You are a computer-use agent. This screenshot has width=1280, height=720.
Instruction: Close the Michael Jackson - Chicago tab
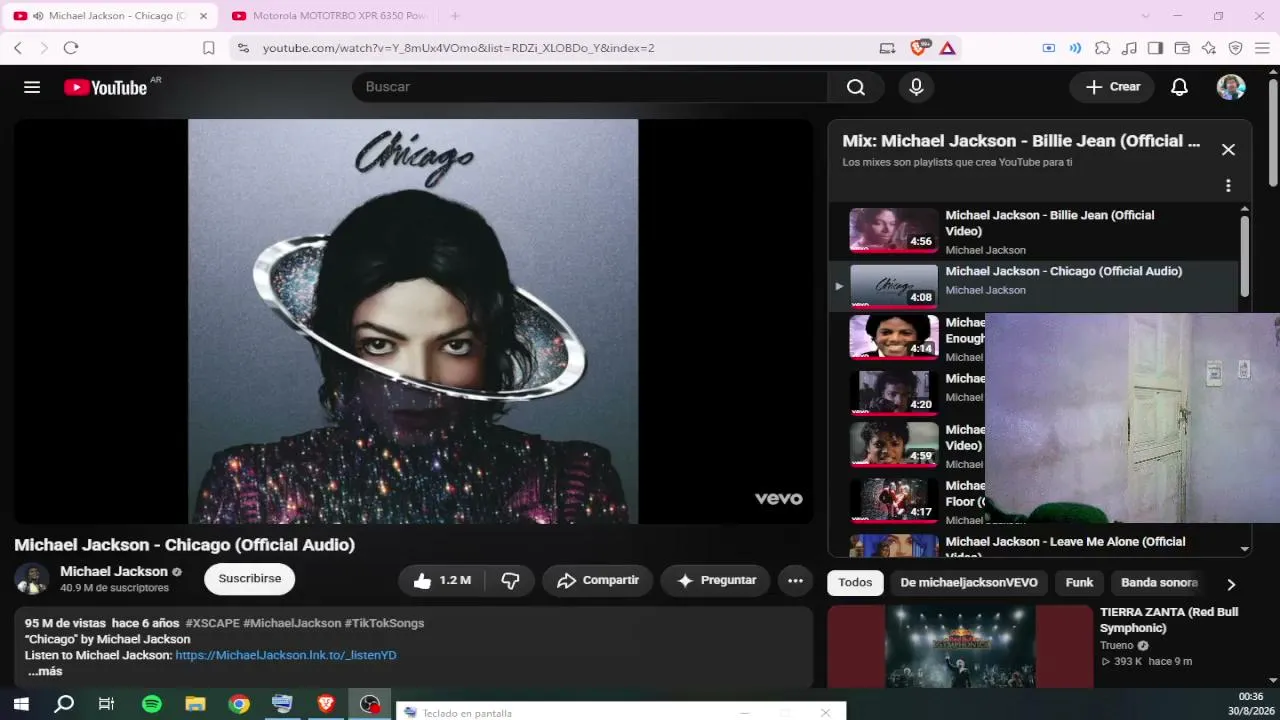tap(203, 16)
